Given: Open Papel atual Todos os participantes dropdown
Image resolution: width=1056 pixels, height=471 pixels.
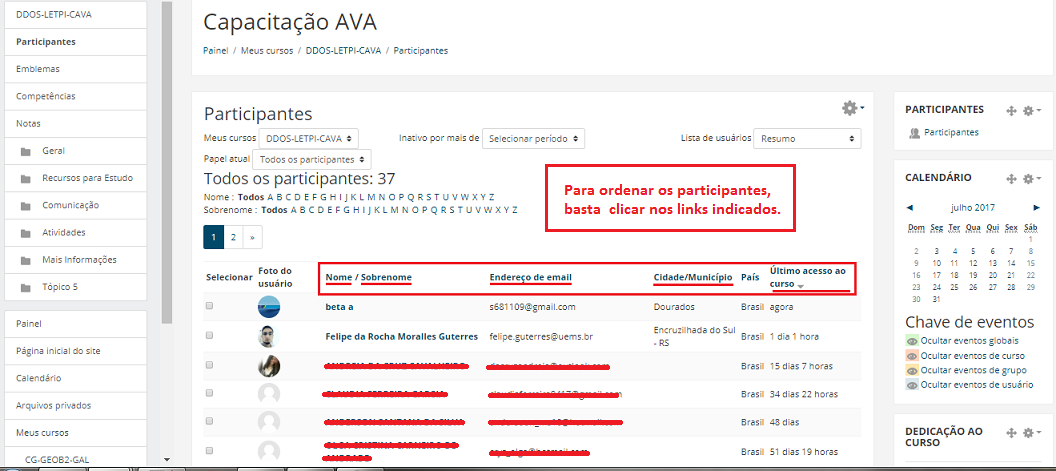Looking at the screenshot, I should coord(311,160).
